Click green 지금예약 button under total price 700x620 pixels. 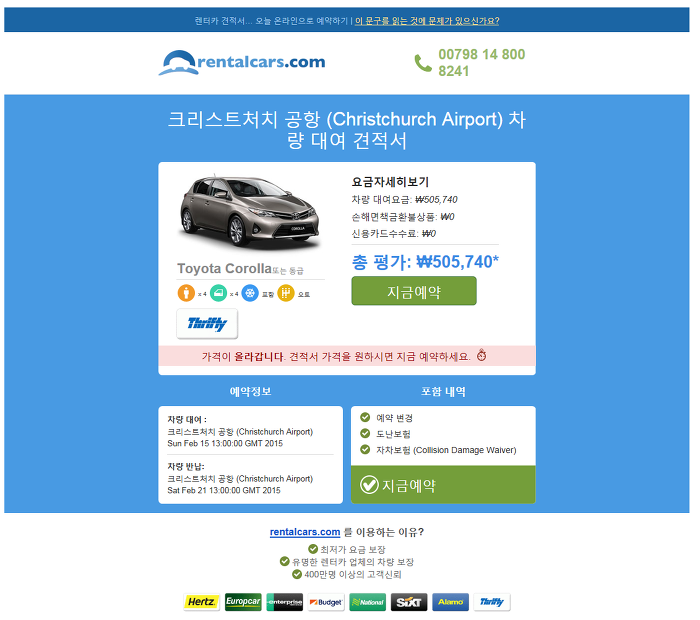click(414, 291)
